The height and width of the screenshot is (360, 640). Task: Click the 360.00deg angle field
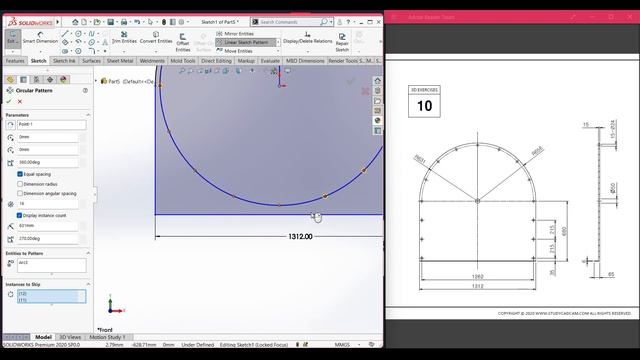(48, 162)
